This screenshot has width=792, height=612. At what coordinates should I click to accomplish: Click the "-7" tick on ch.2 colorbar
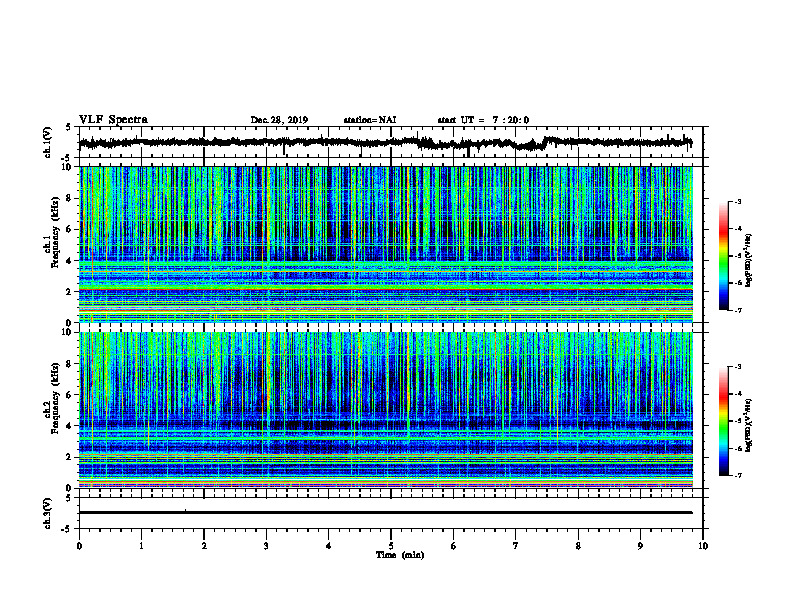tap(738, 475)
